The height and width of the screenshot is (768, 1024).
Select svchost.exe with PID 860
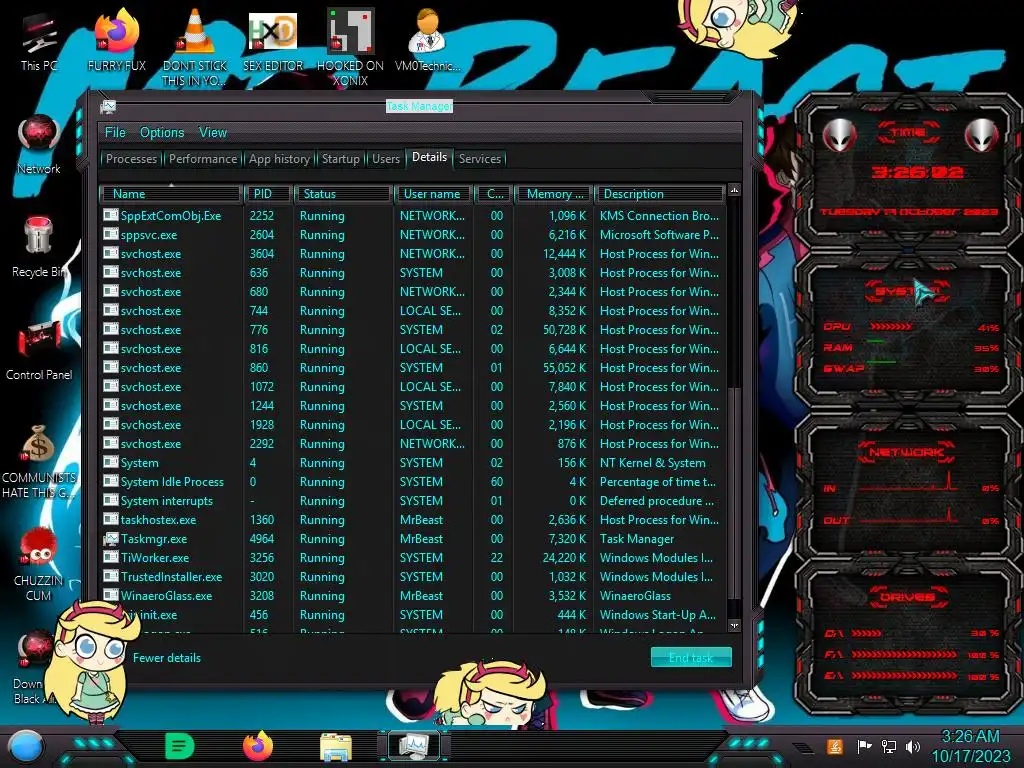coord(413,368)
